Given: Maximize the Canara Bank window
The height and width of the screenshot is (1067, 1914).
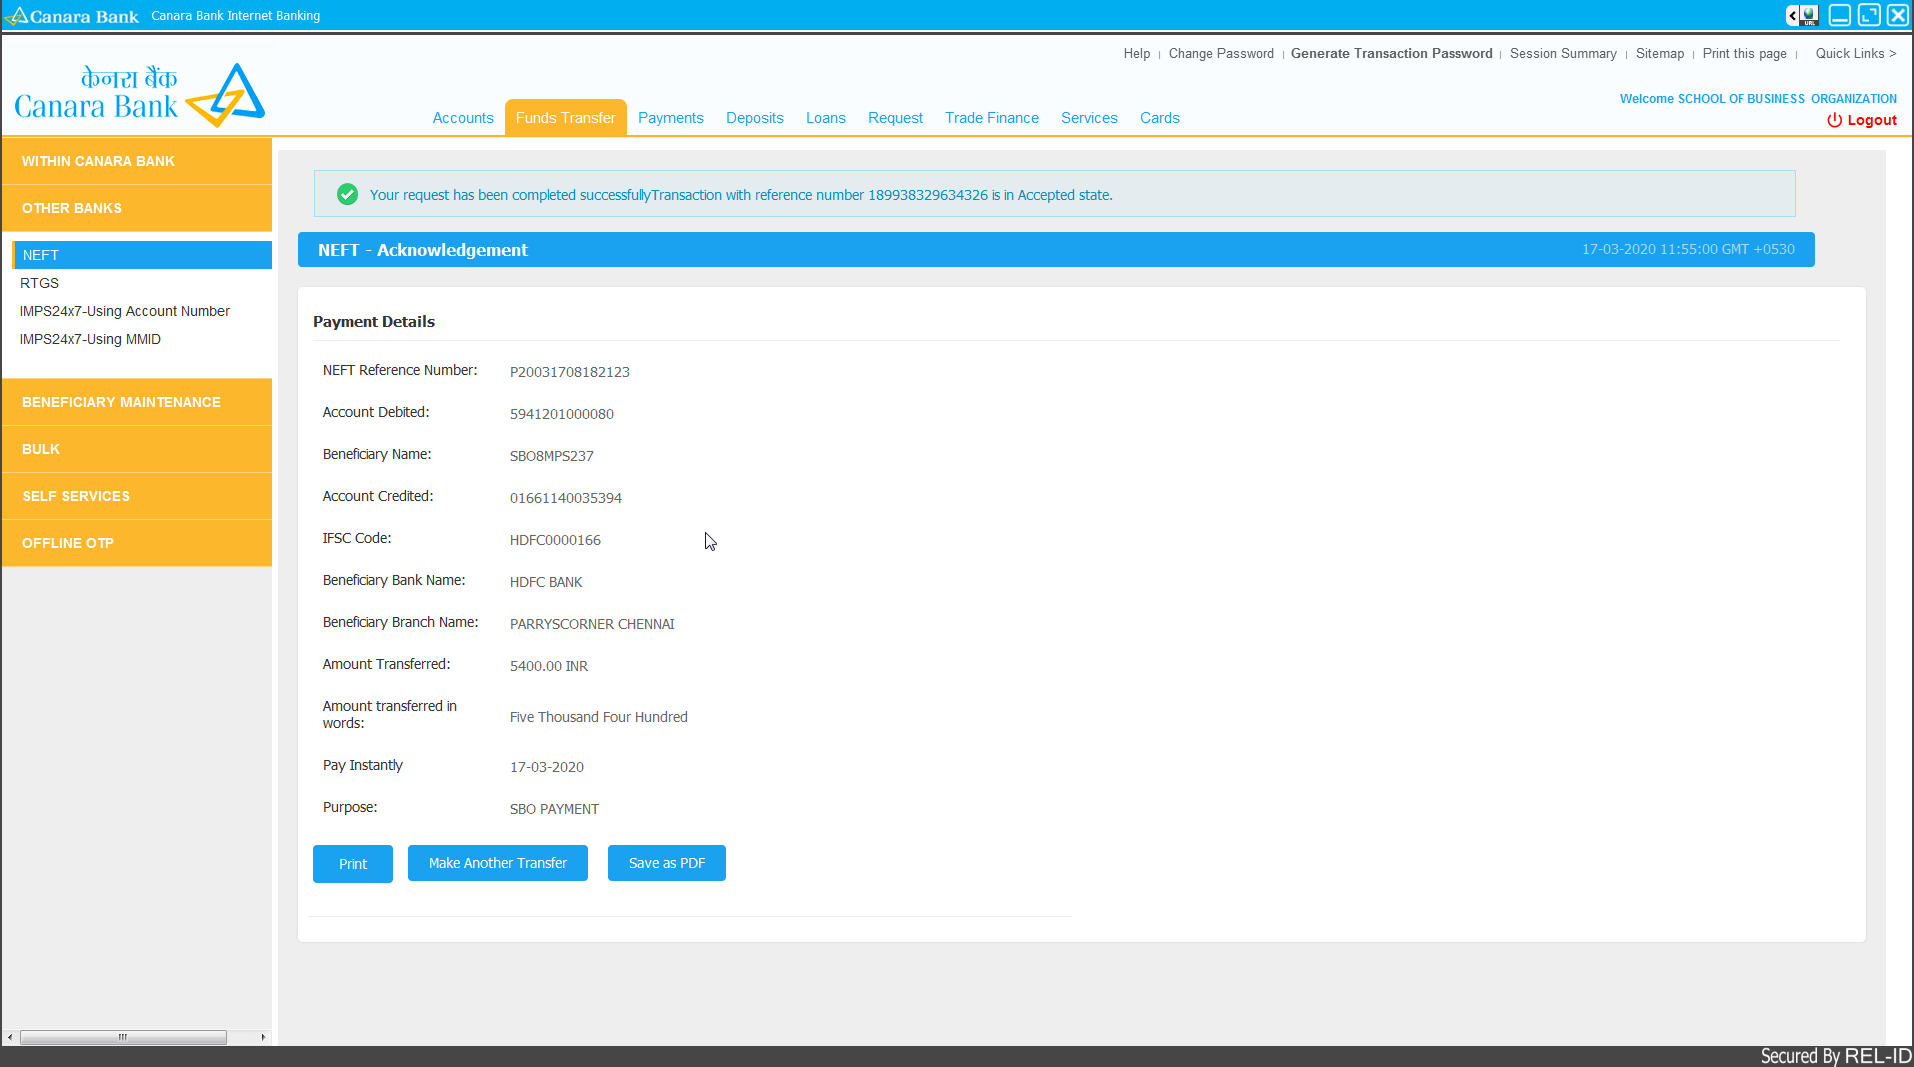Looking at the screenshot, I should coord(1868,15).
